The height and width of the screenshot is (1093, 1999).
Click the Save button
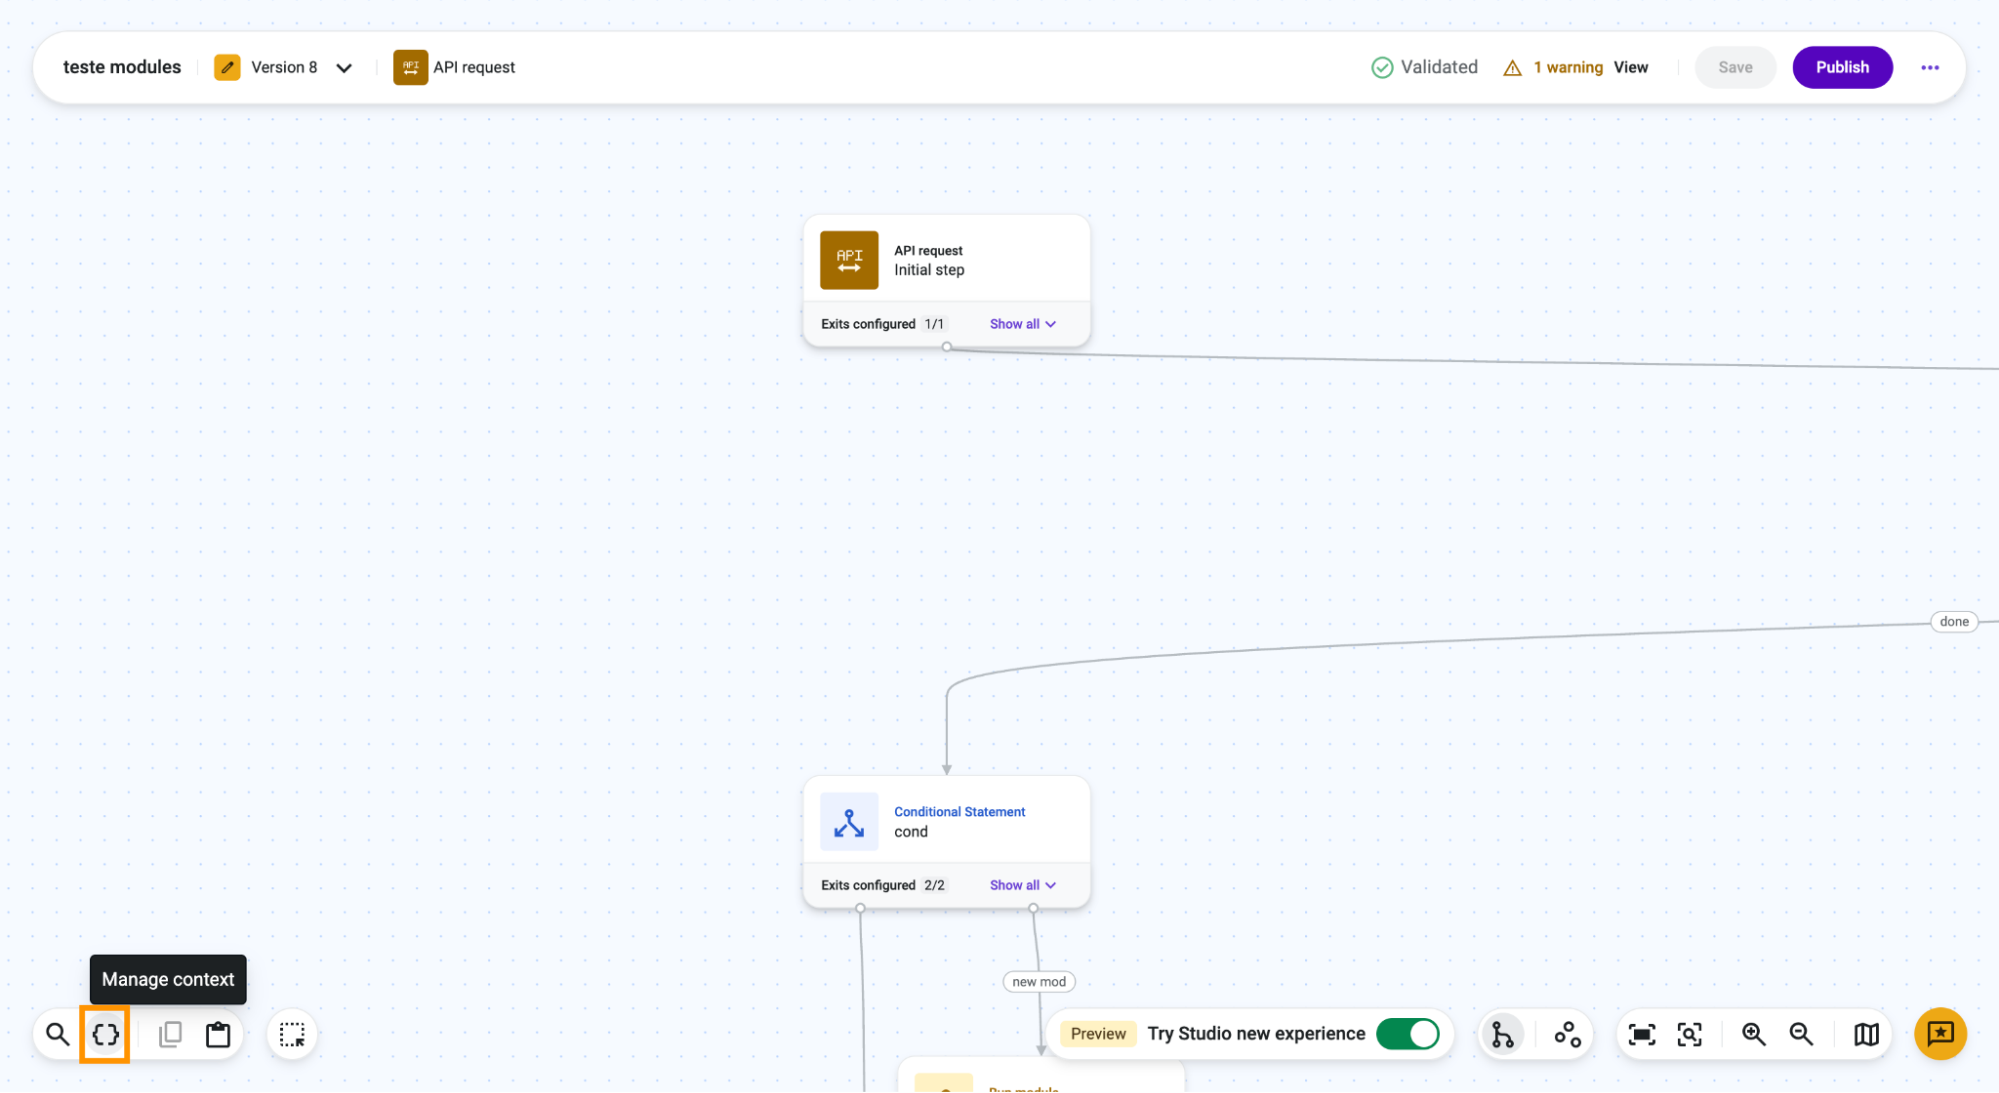click(1735, 67)
